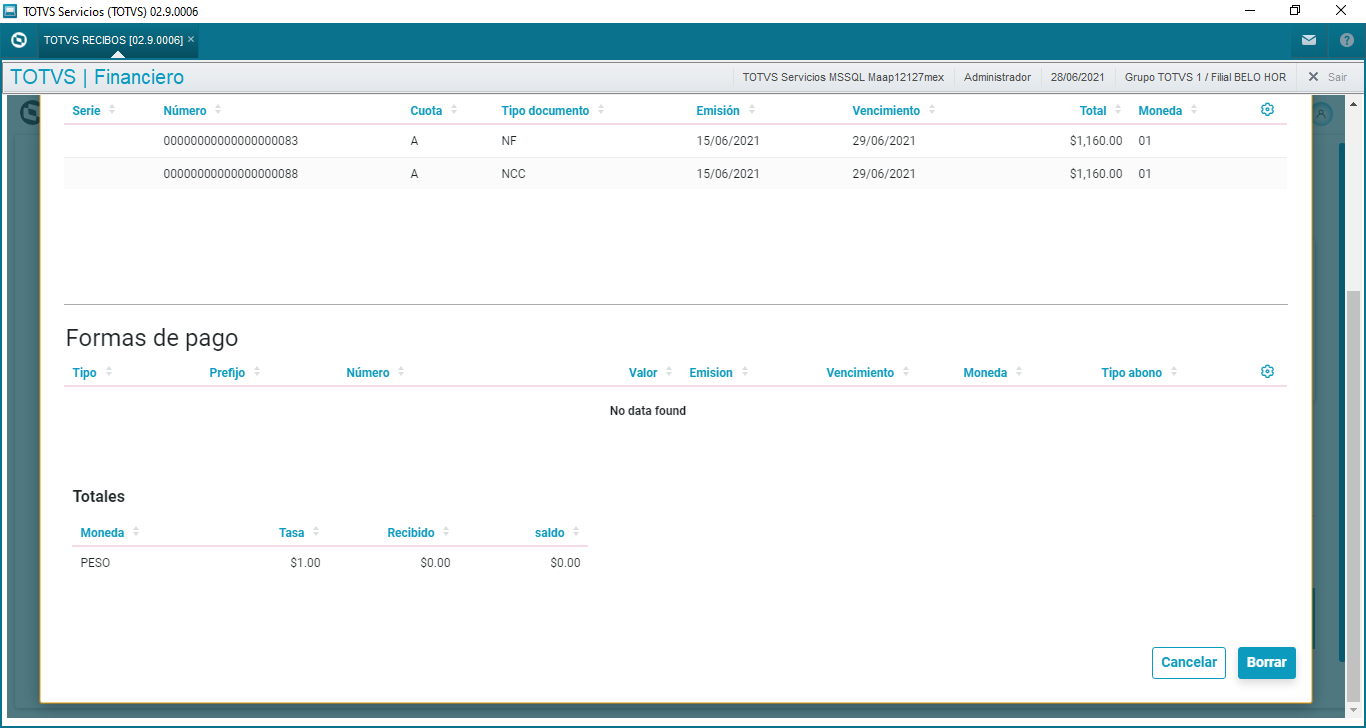Click scrollbar down arrow
The image size is (1366, 728).
[x=1355, y=711]
